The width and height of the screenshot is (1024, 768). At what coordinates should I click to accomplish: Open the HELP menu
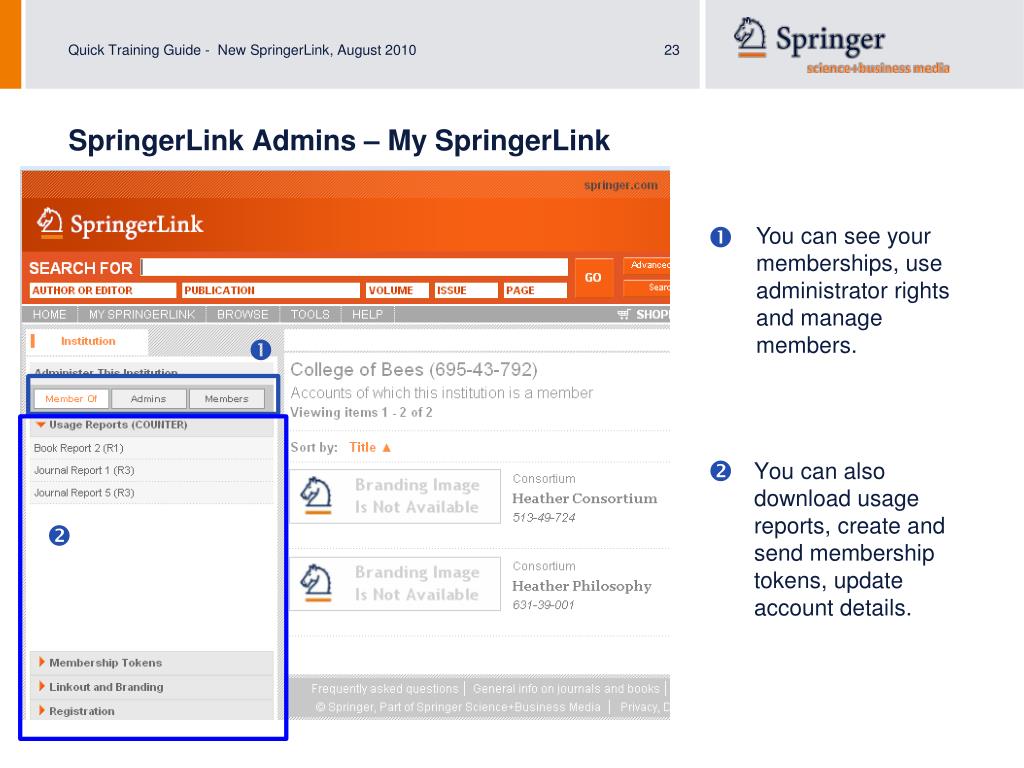point(367,315)
